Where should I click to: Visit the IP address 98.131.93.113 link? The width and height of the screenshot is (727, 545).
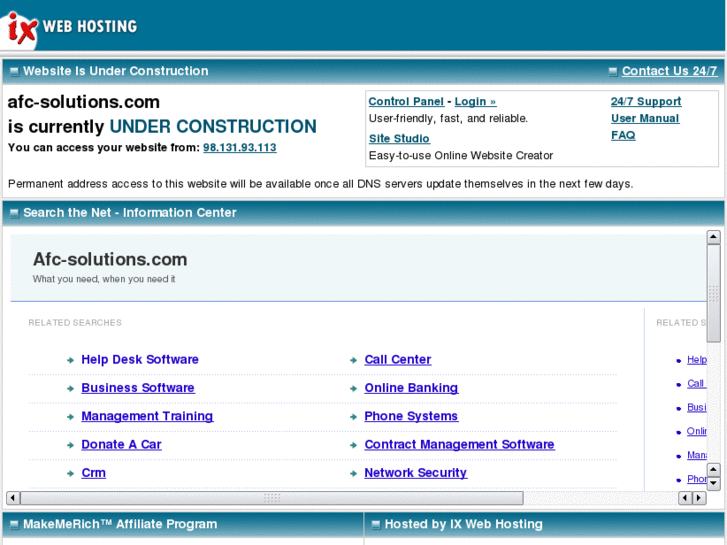240,147
